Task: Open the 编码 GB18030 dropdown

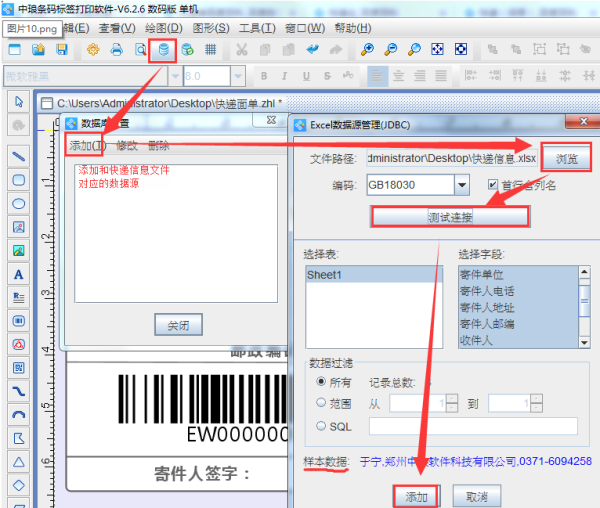Action: click(462, 185)
